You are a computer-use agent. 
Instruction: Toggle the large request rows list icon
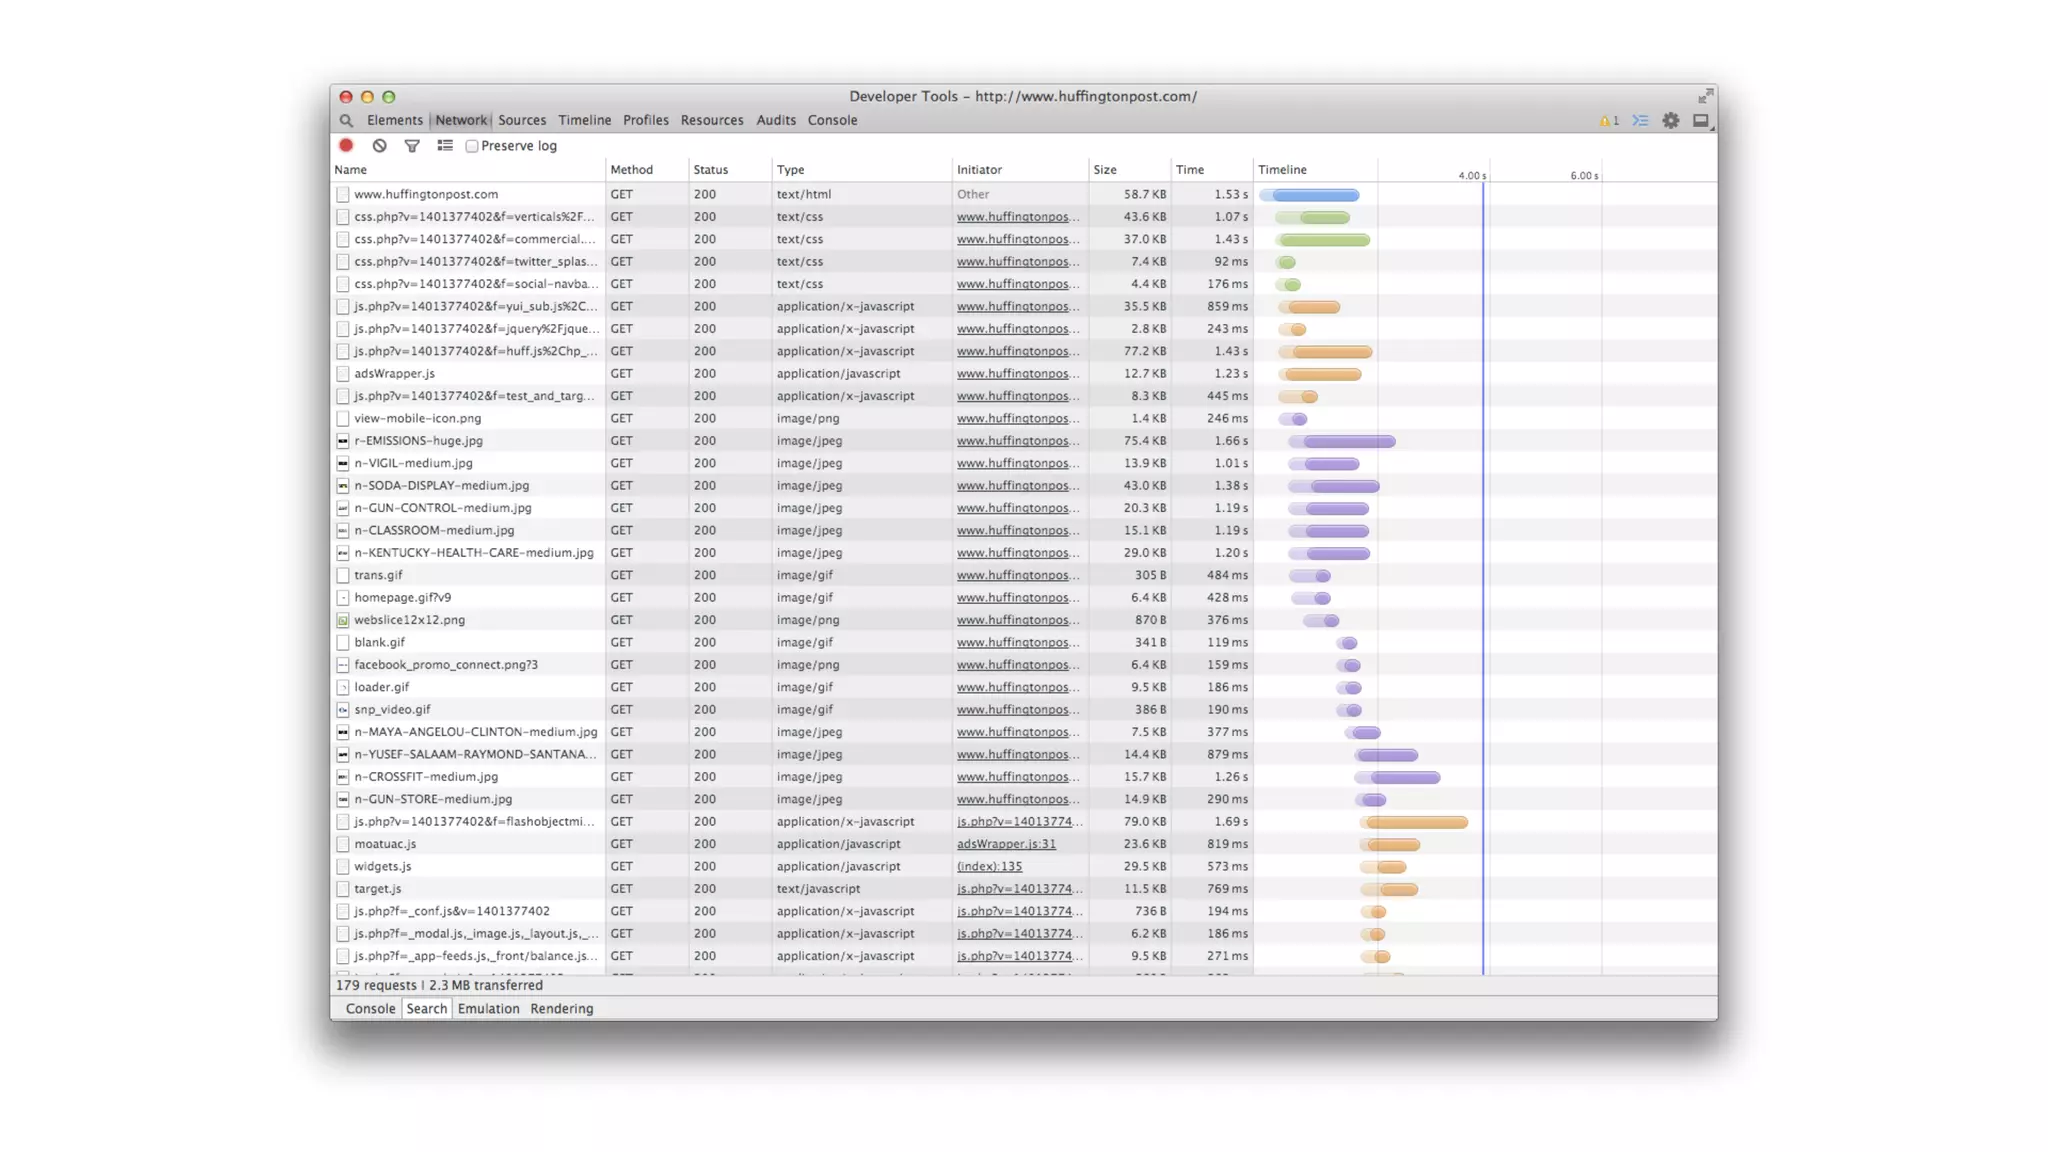444,146
